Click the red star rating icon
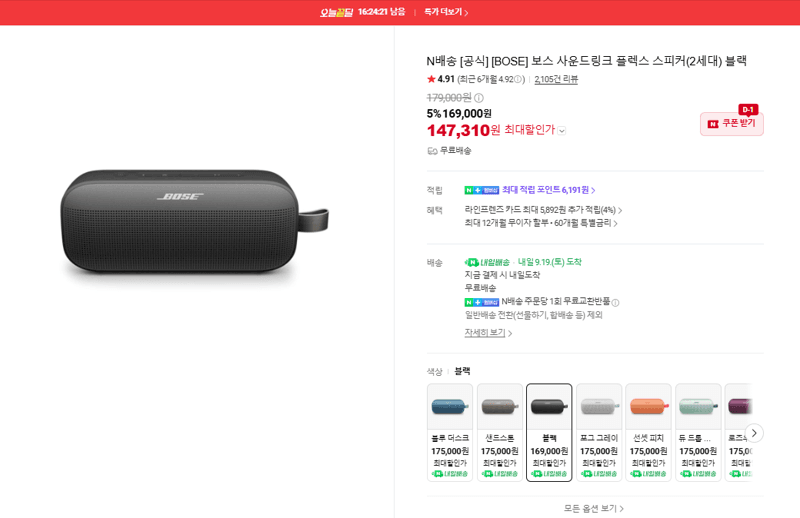800x518 pixels. 431,79
